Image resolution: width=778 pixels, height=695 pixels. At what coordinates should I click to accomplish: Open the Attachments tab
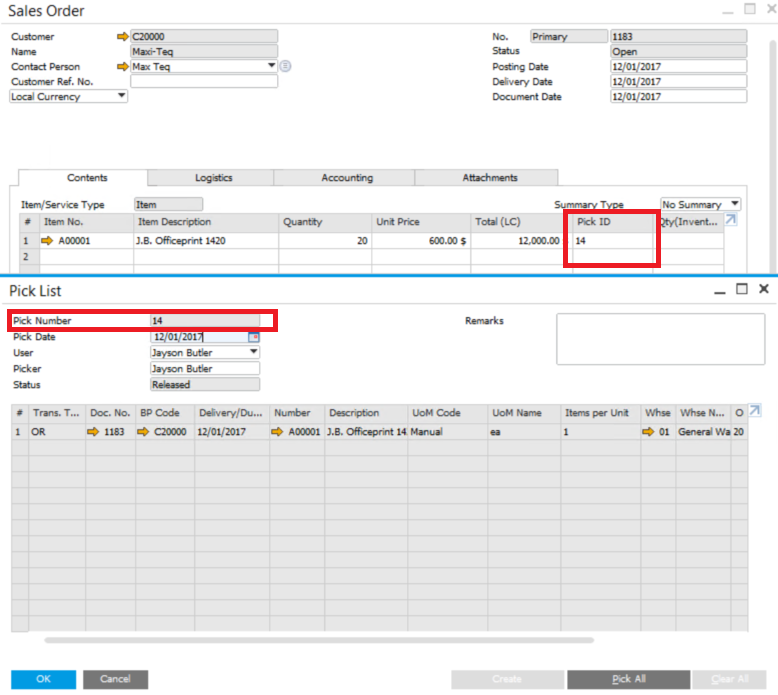coord(490,178)
